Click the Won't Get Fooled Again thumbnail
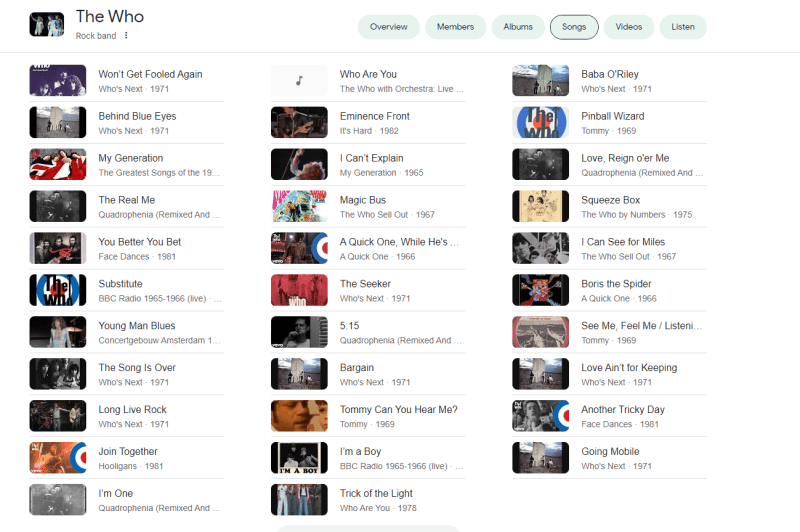This screenshot has width=800, height=532. pyautogui.click(x=58, y=81)
